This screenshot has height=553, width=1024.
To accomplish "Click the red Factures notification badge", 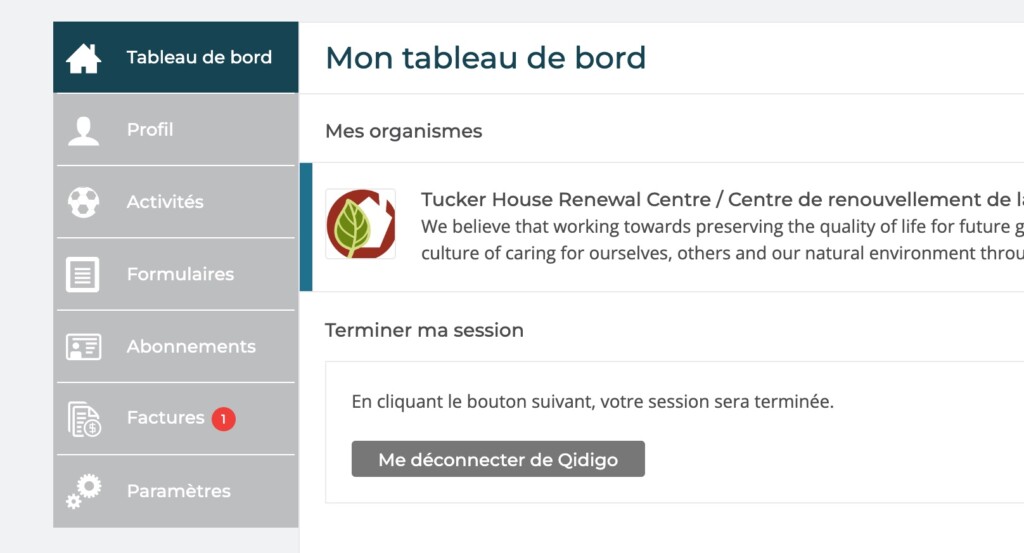I will [x=223, y=419].
